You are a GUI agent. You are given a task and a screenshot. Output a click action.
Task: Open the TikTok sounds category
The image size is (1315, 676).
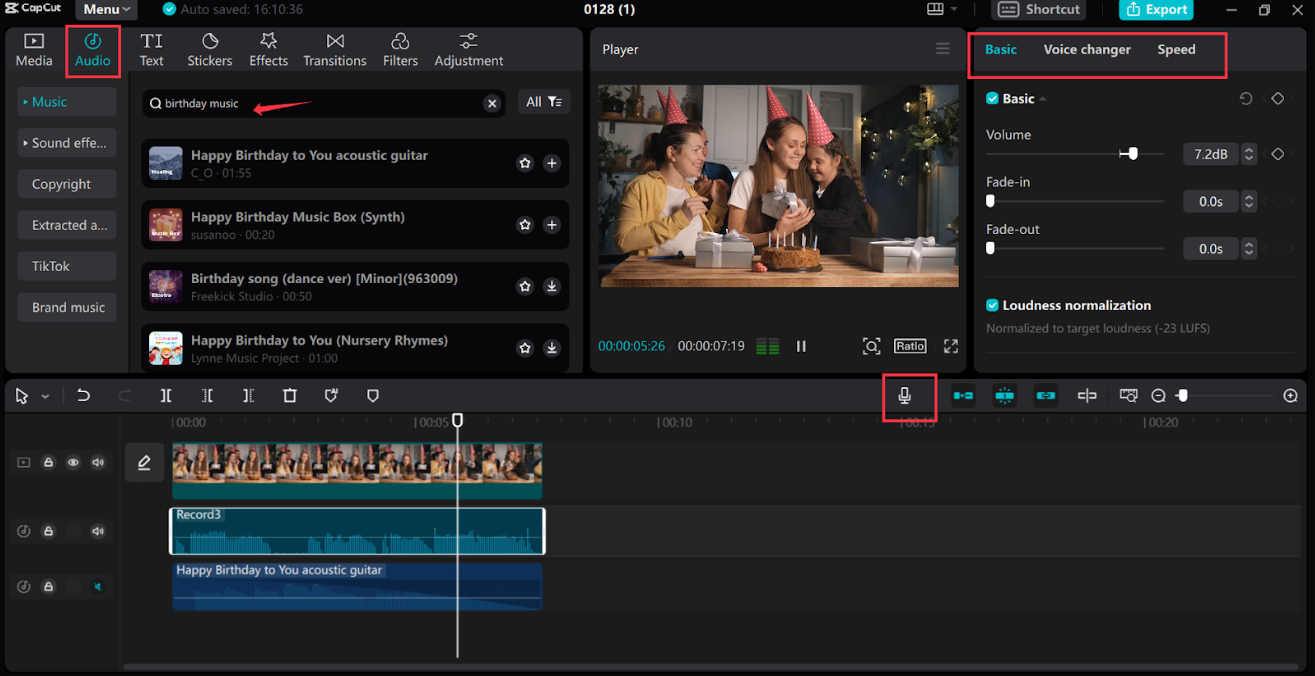coord(67,266)
